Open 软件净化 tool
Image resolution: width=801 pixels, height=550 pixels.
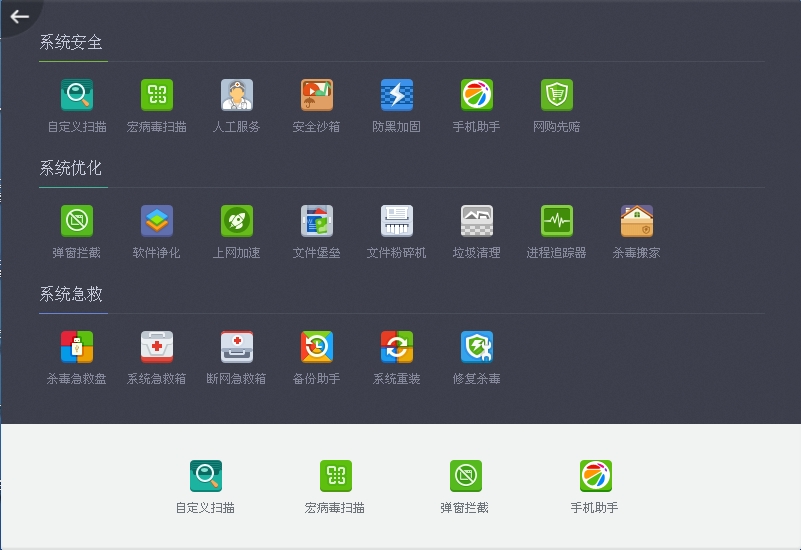(x=157, y=222)
